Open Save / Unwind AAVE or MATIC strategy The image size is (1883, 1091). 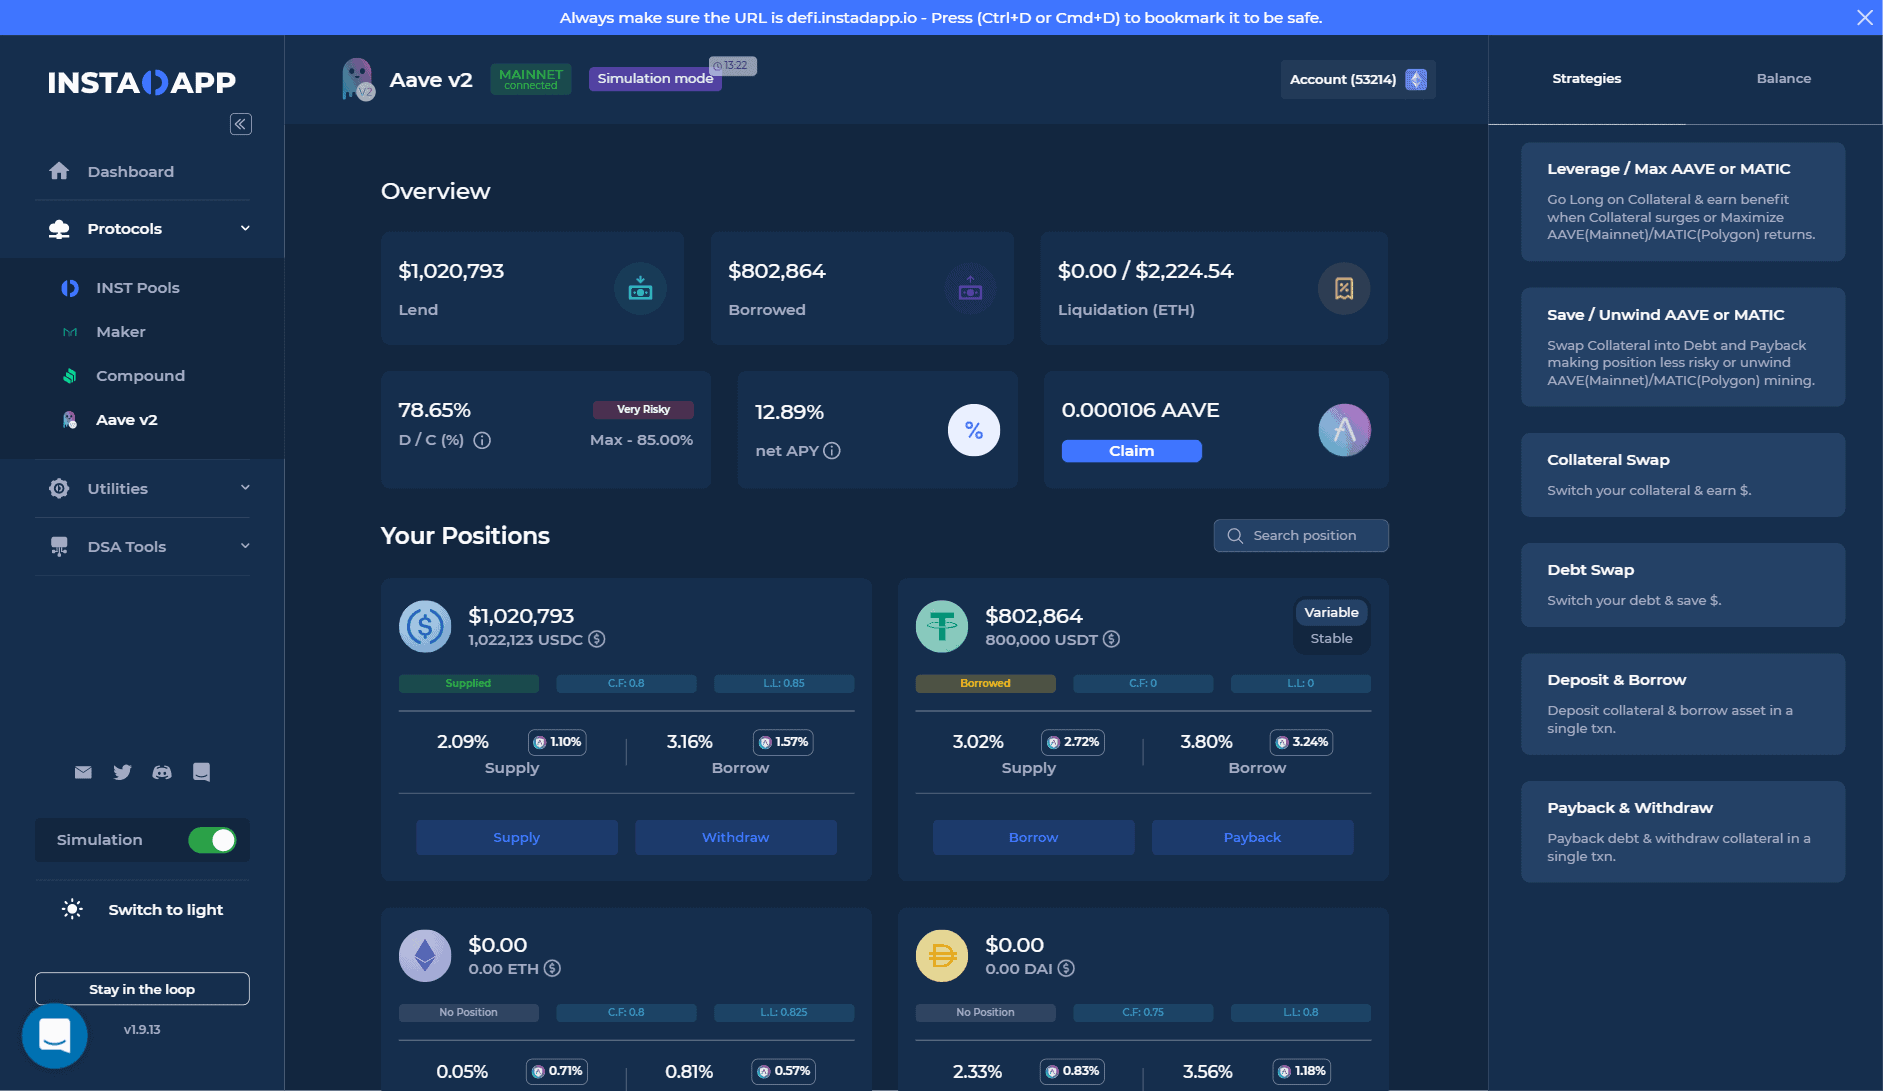click(x=1683, y=347)
